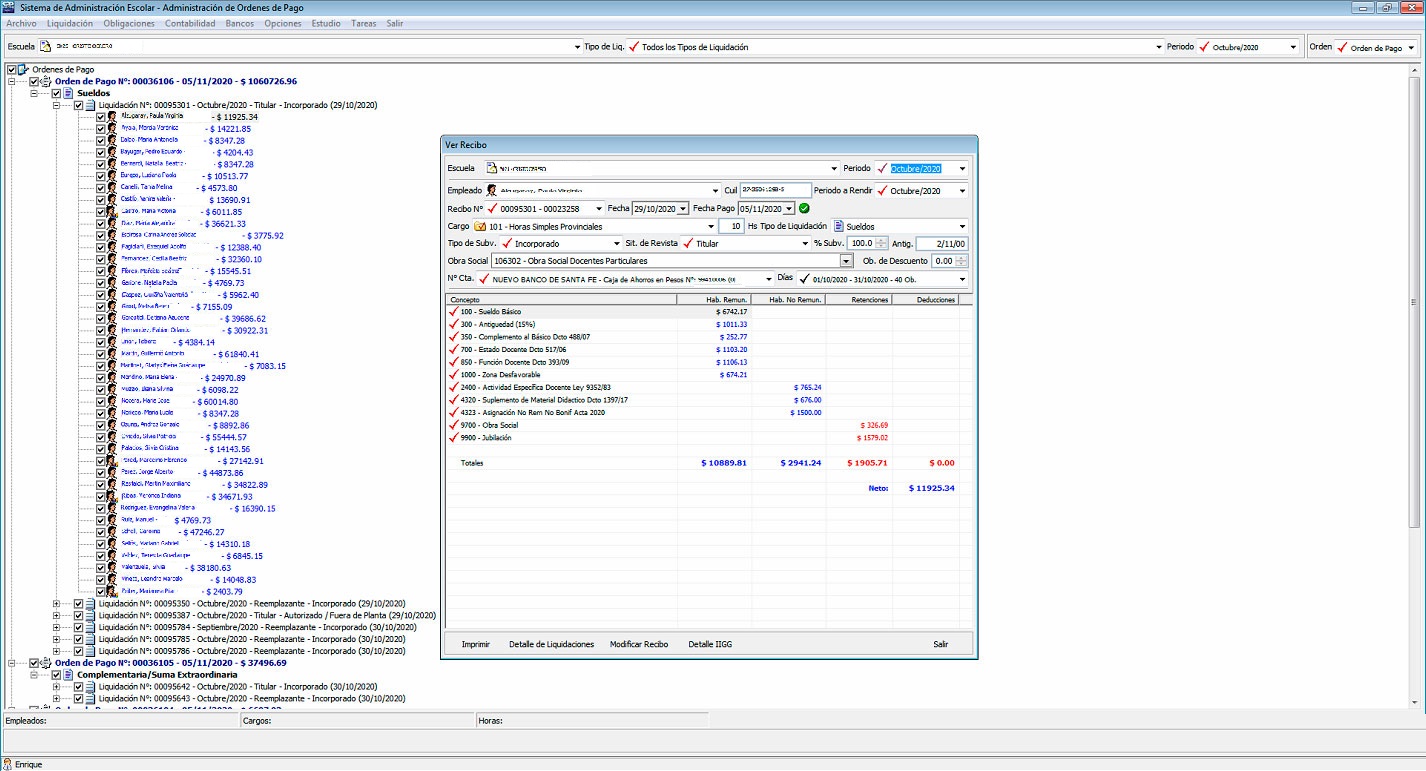The width and height of the screenshot is (1426, 771).
Task: Click the Salir button in Ver Recibo
Action: (941, 644)
